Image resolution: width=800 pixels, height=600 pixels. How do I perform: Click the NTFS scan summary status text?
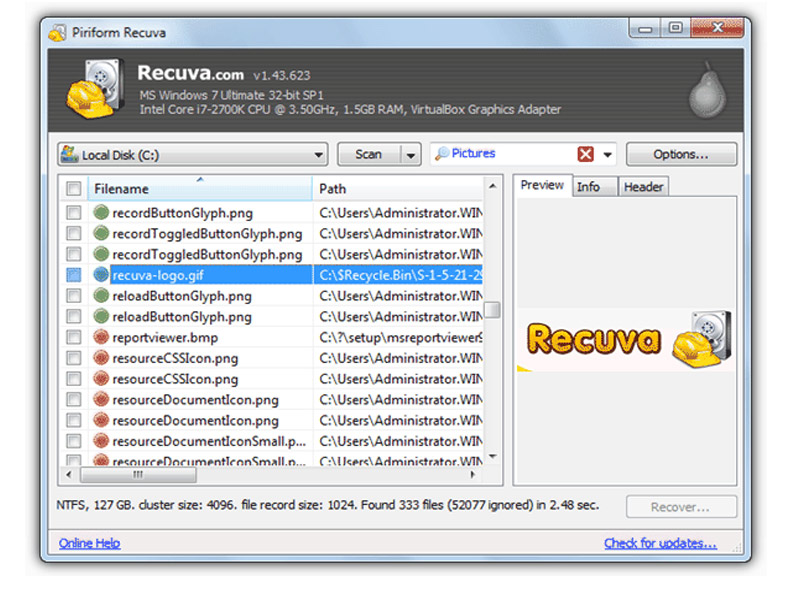(328, 505)
